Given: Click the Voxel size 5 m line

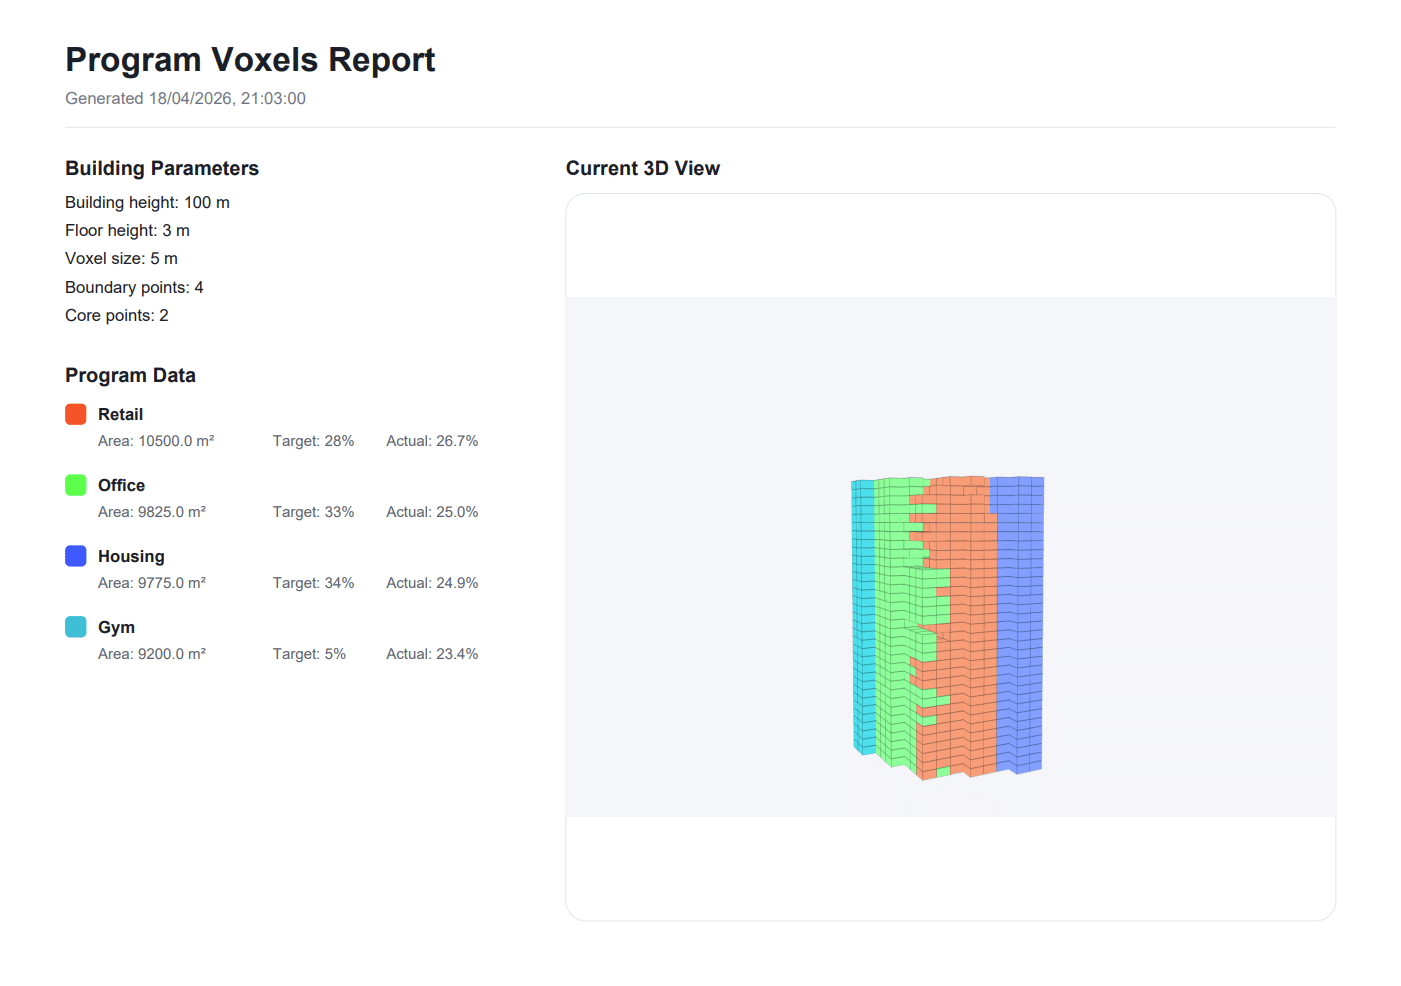Looking at the screenshot, I should (121, 258).
